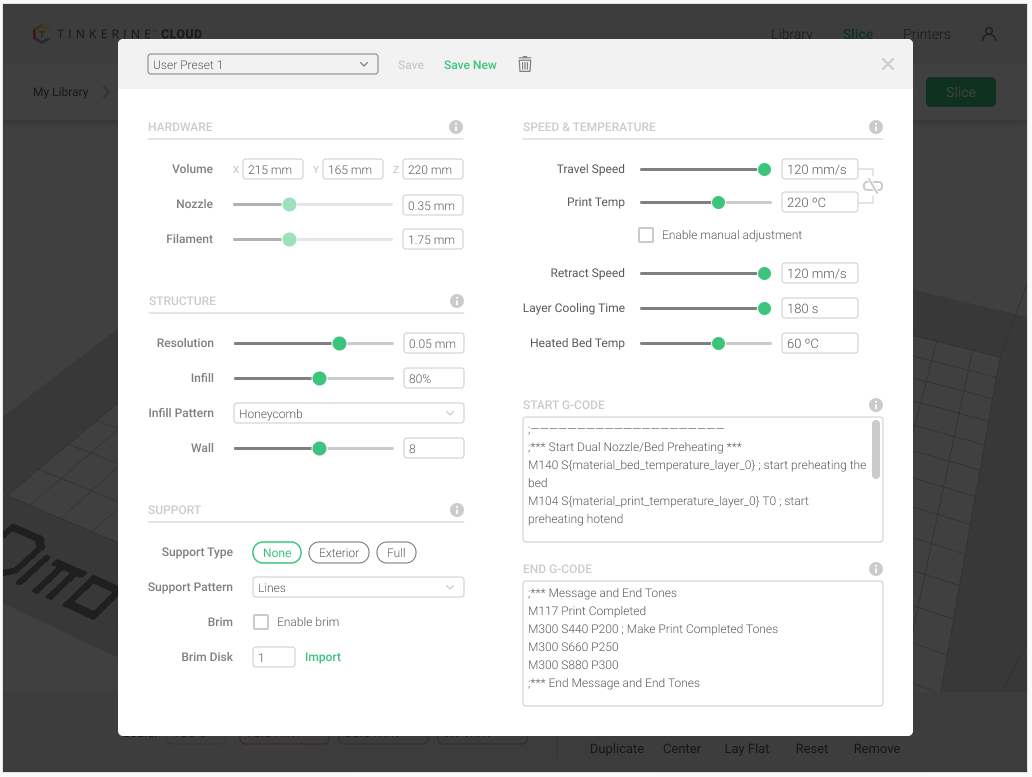Click the Save New button
The height and width of the screenshot is (777, 1032).
tap(470, 64)
